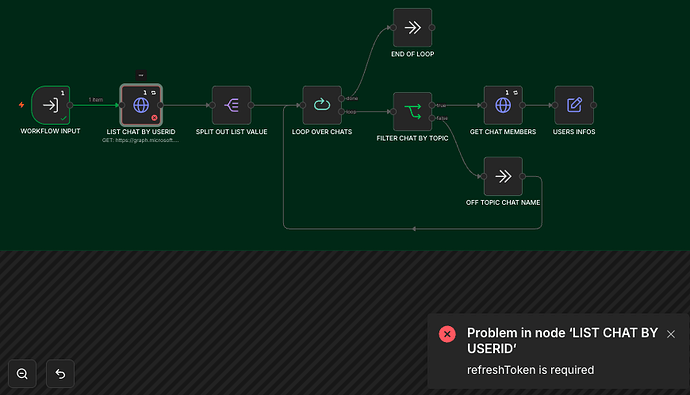
Task: Select the Loop Over Chats node
Action: coord(322,105)
